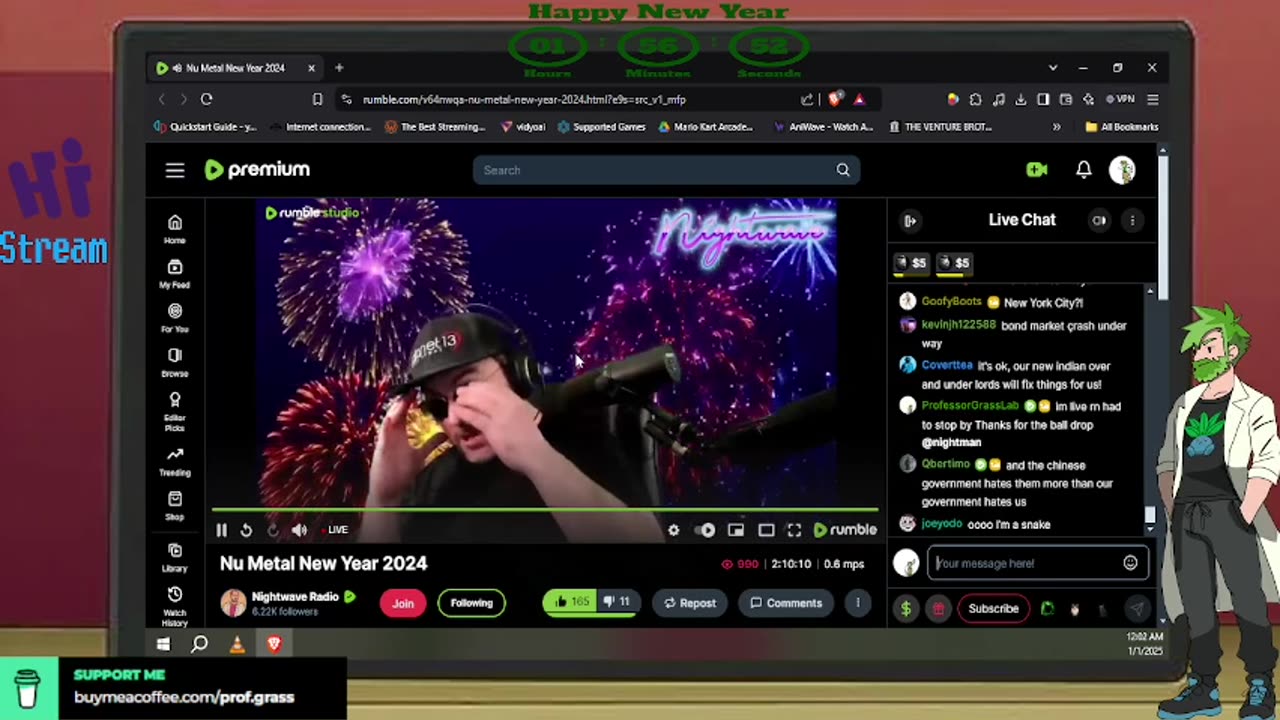Screen dimensions: 1280x720
Task: Click the search magnifier icon
Action: [x=843, y=170]
